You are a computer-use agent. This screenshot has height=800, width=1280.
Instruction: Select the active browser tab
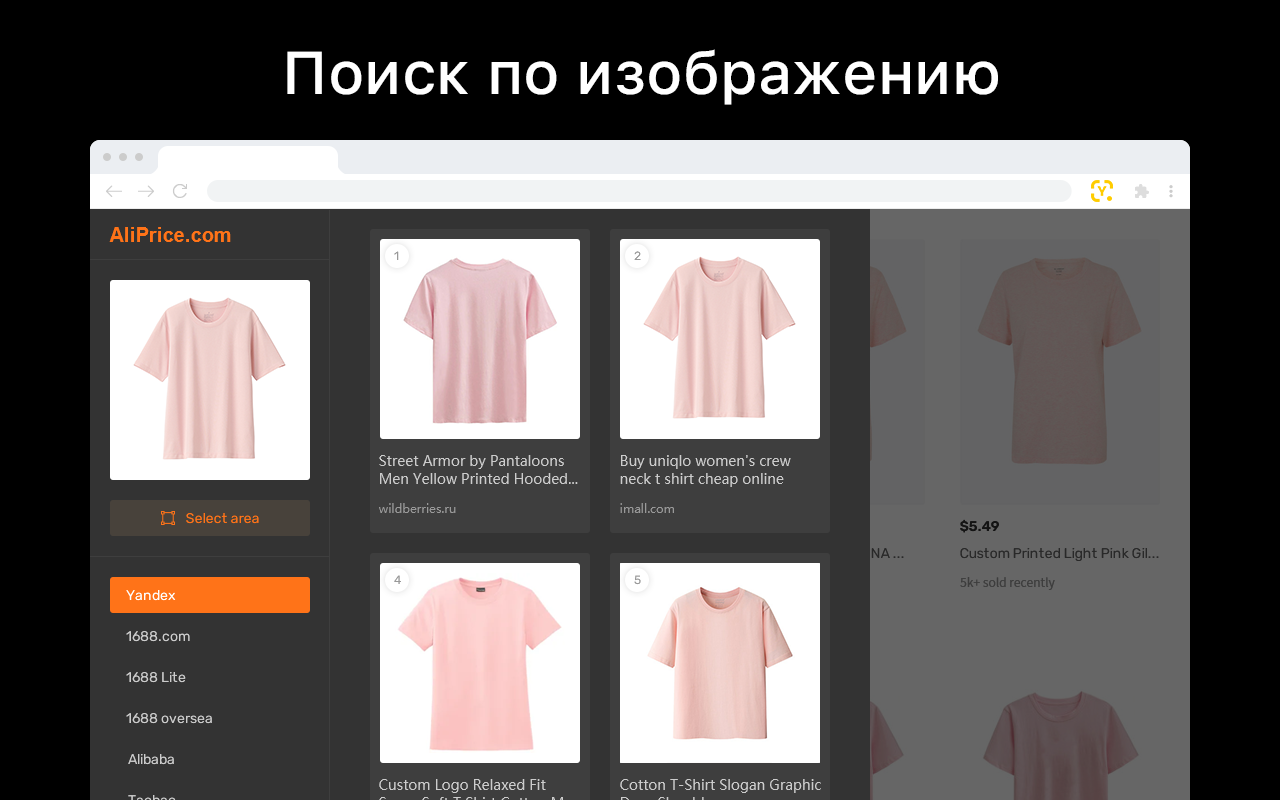point(248,160)
